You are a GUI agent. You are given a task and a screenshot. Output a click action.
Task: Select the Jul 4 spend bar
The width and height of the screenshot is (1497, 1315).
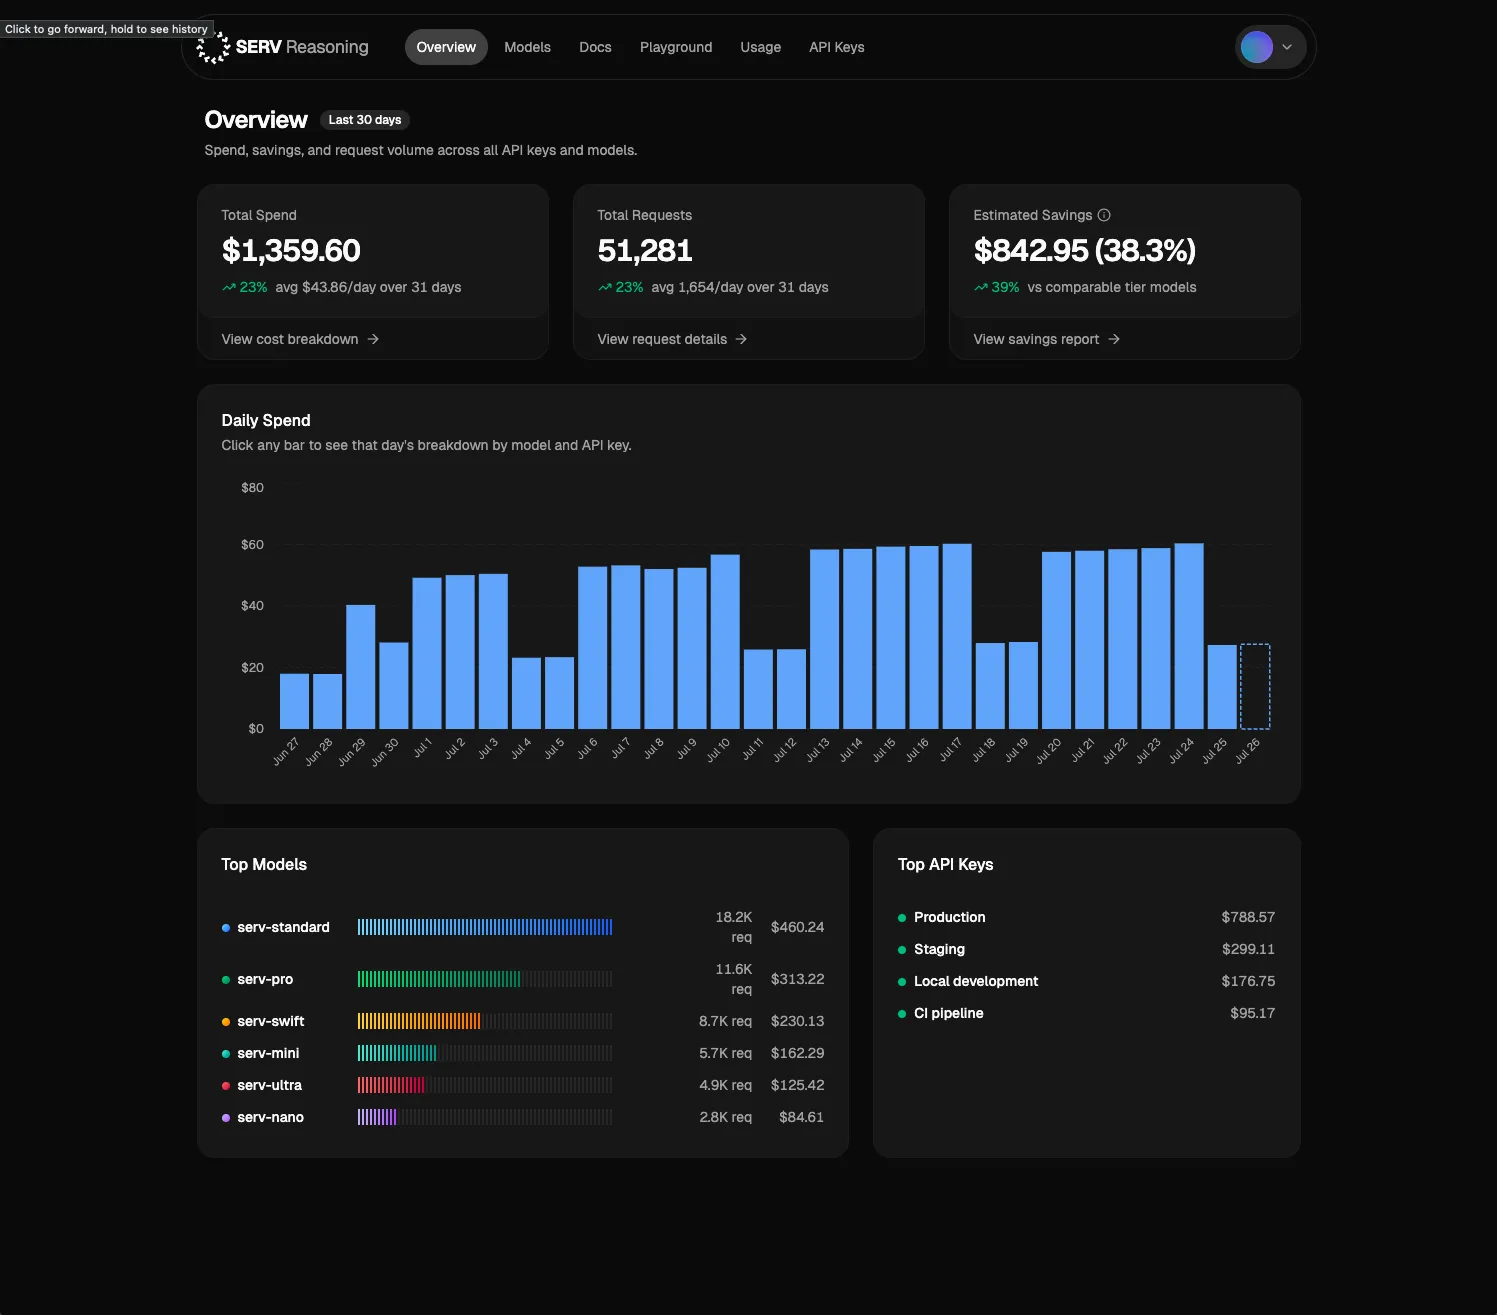(526, 693)
